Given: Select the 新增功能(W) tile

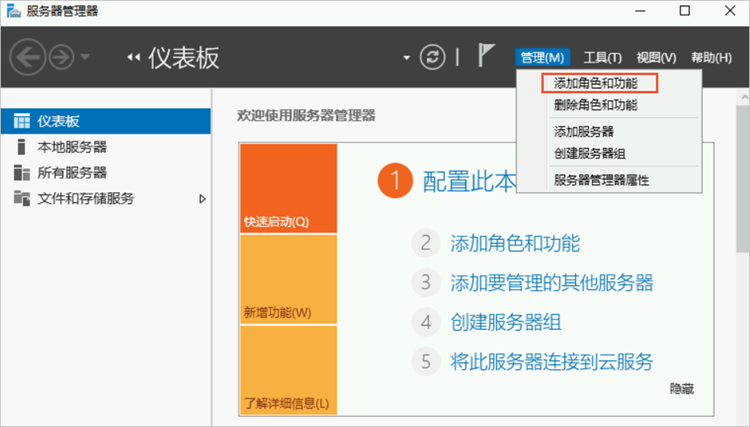Looking at the screenshot, I should [x=288, y=278].
